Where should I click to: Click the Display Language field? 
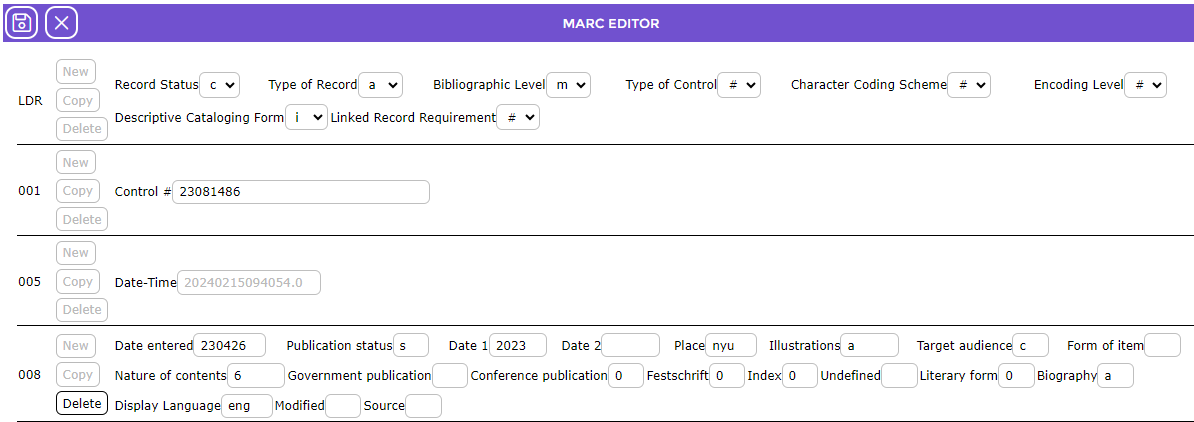[247, 406]
